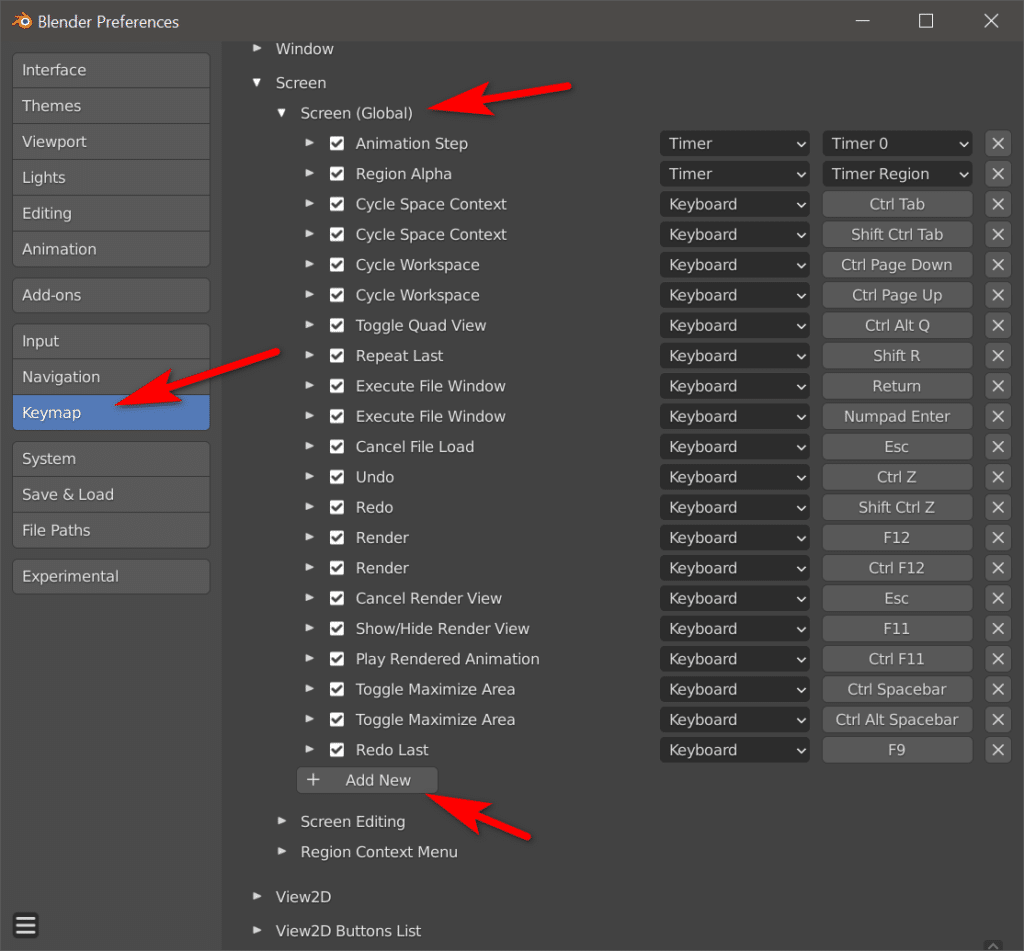This screenshot has width=1024, height=951.
Task: Click the Blender logo in the title bar
Action: coord(22,21)
